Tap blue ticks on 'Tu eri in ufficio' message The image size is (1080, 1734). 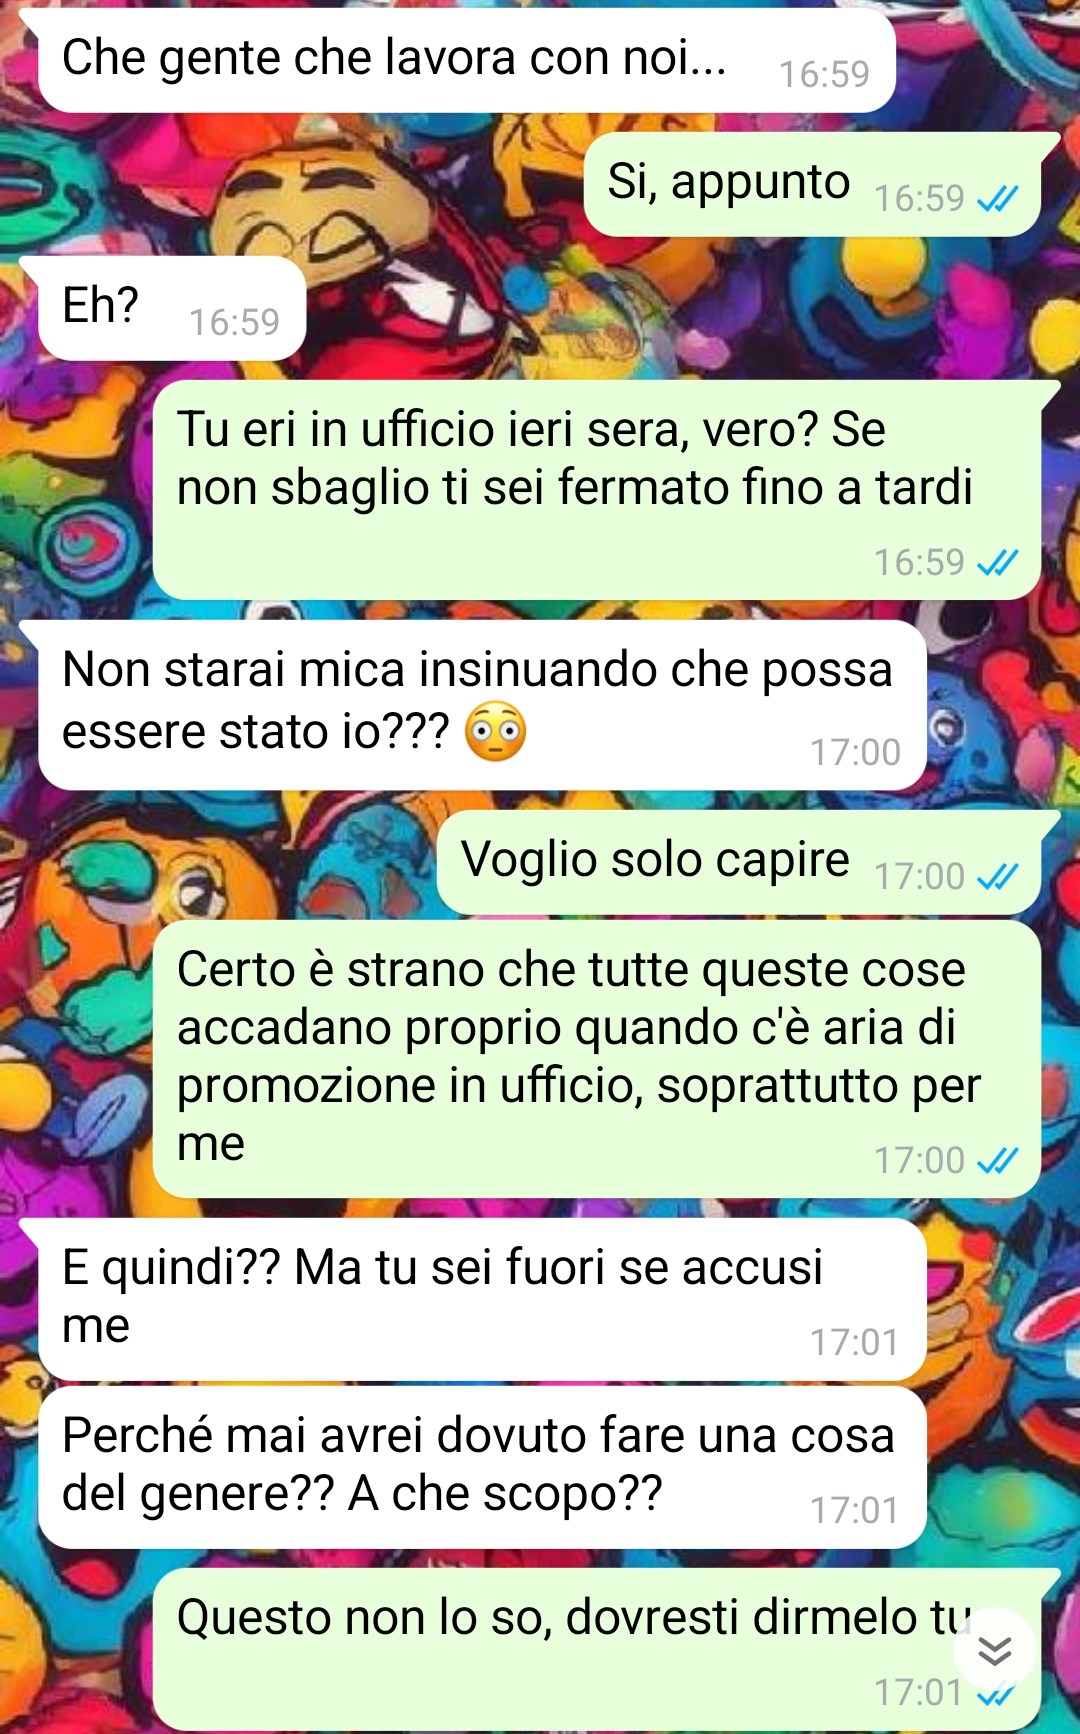point(997,563)
